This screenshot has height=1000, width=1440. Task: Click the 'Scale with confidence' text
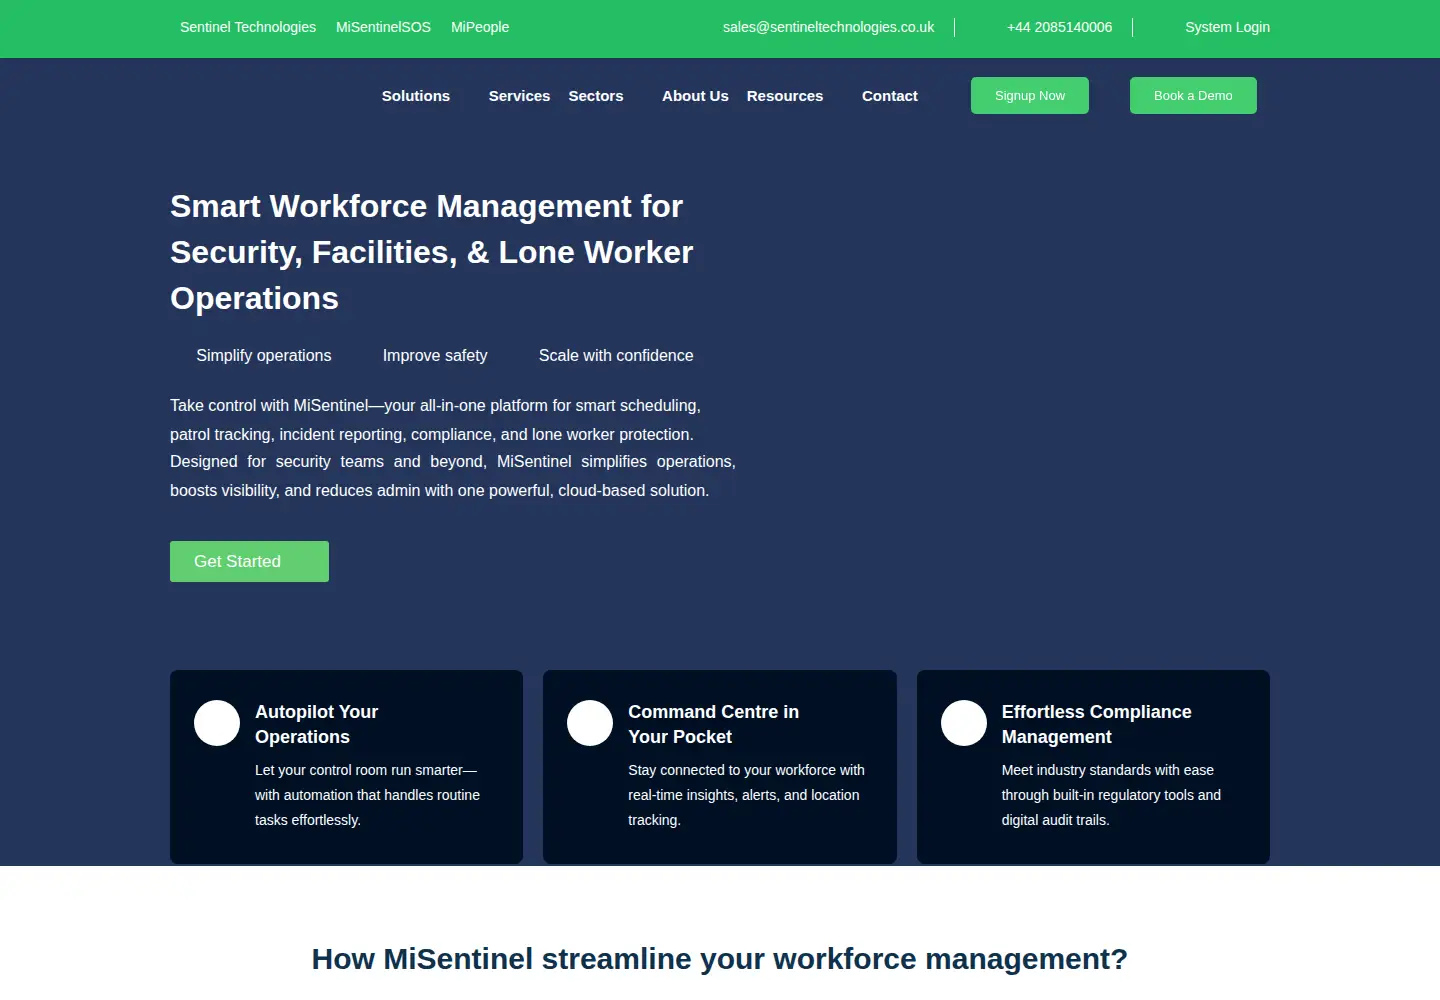coord(616,356)
